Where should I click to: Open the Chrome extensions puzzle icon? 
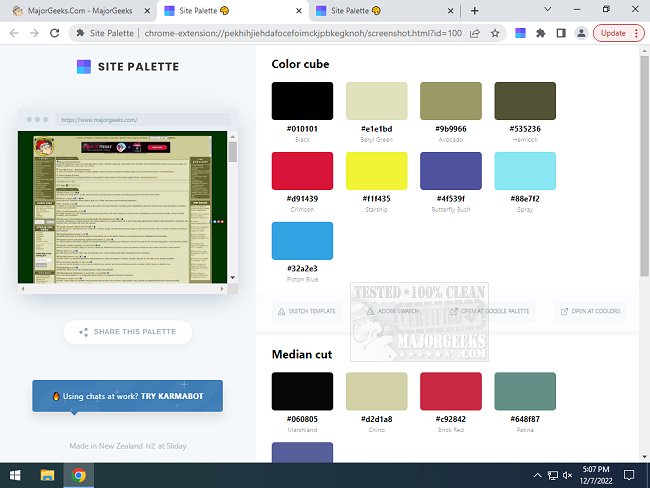[x=541, y=33]
